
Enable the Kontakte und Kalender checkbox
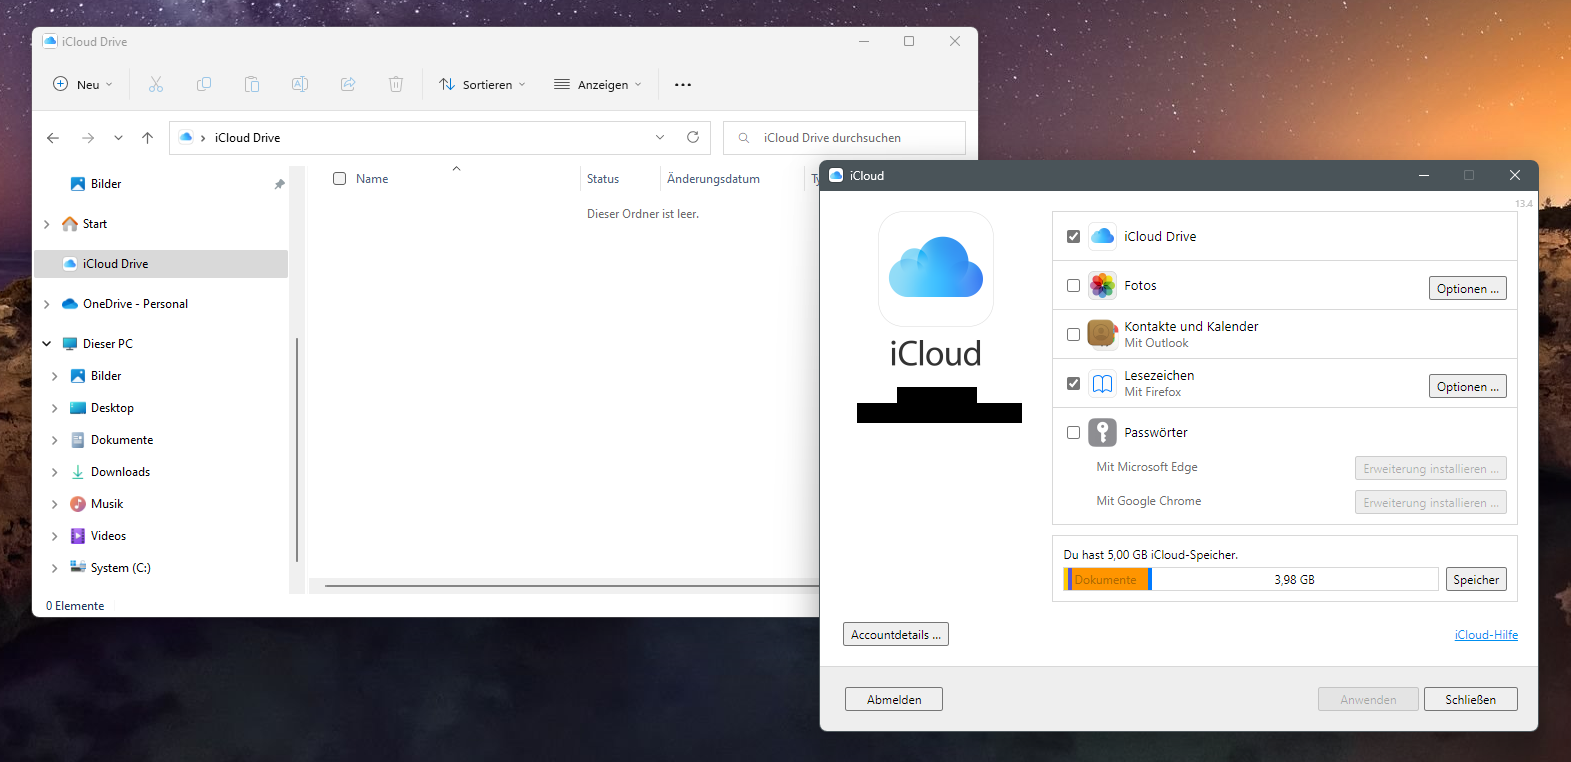coord(1073,335)
